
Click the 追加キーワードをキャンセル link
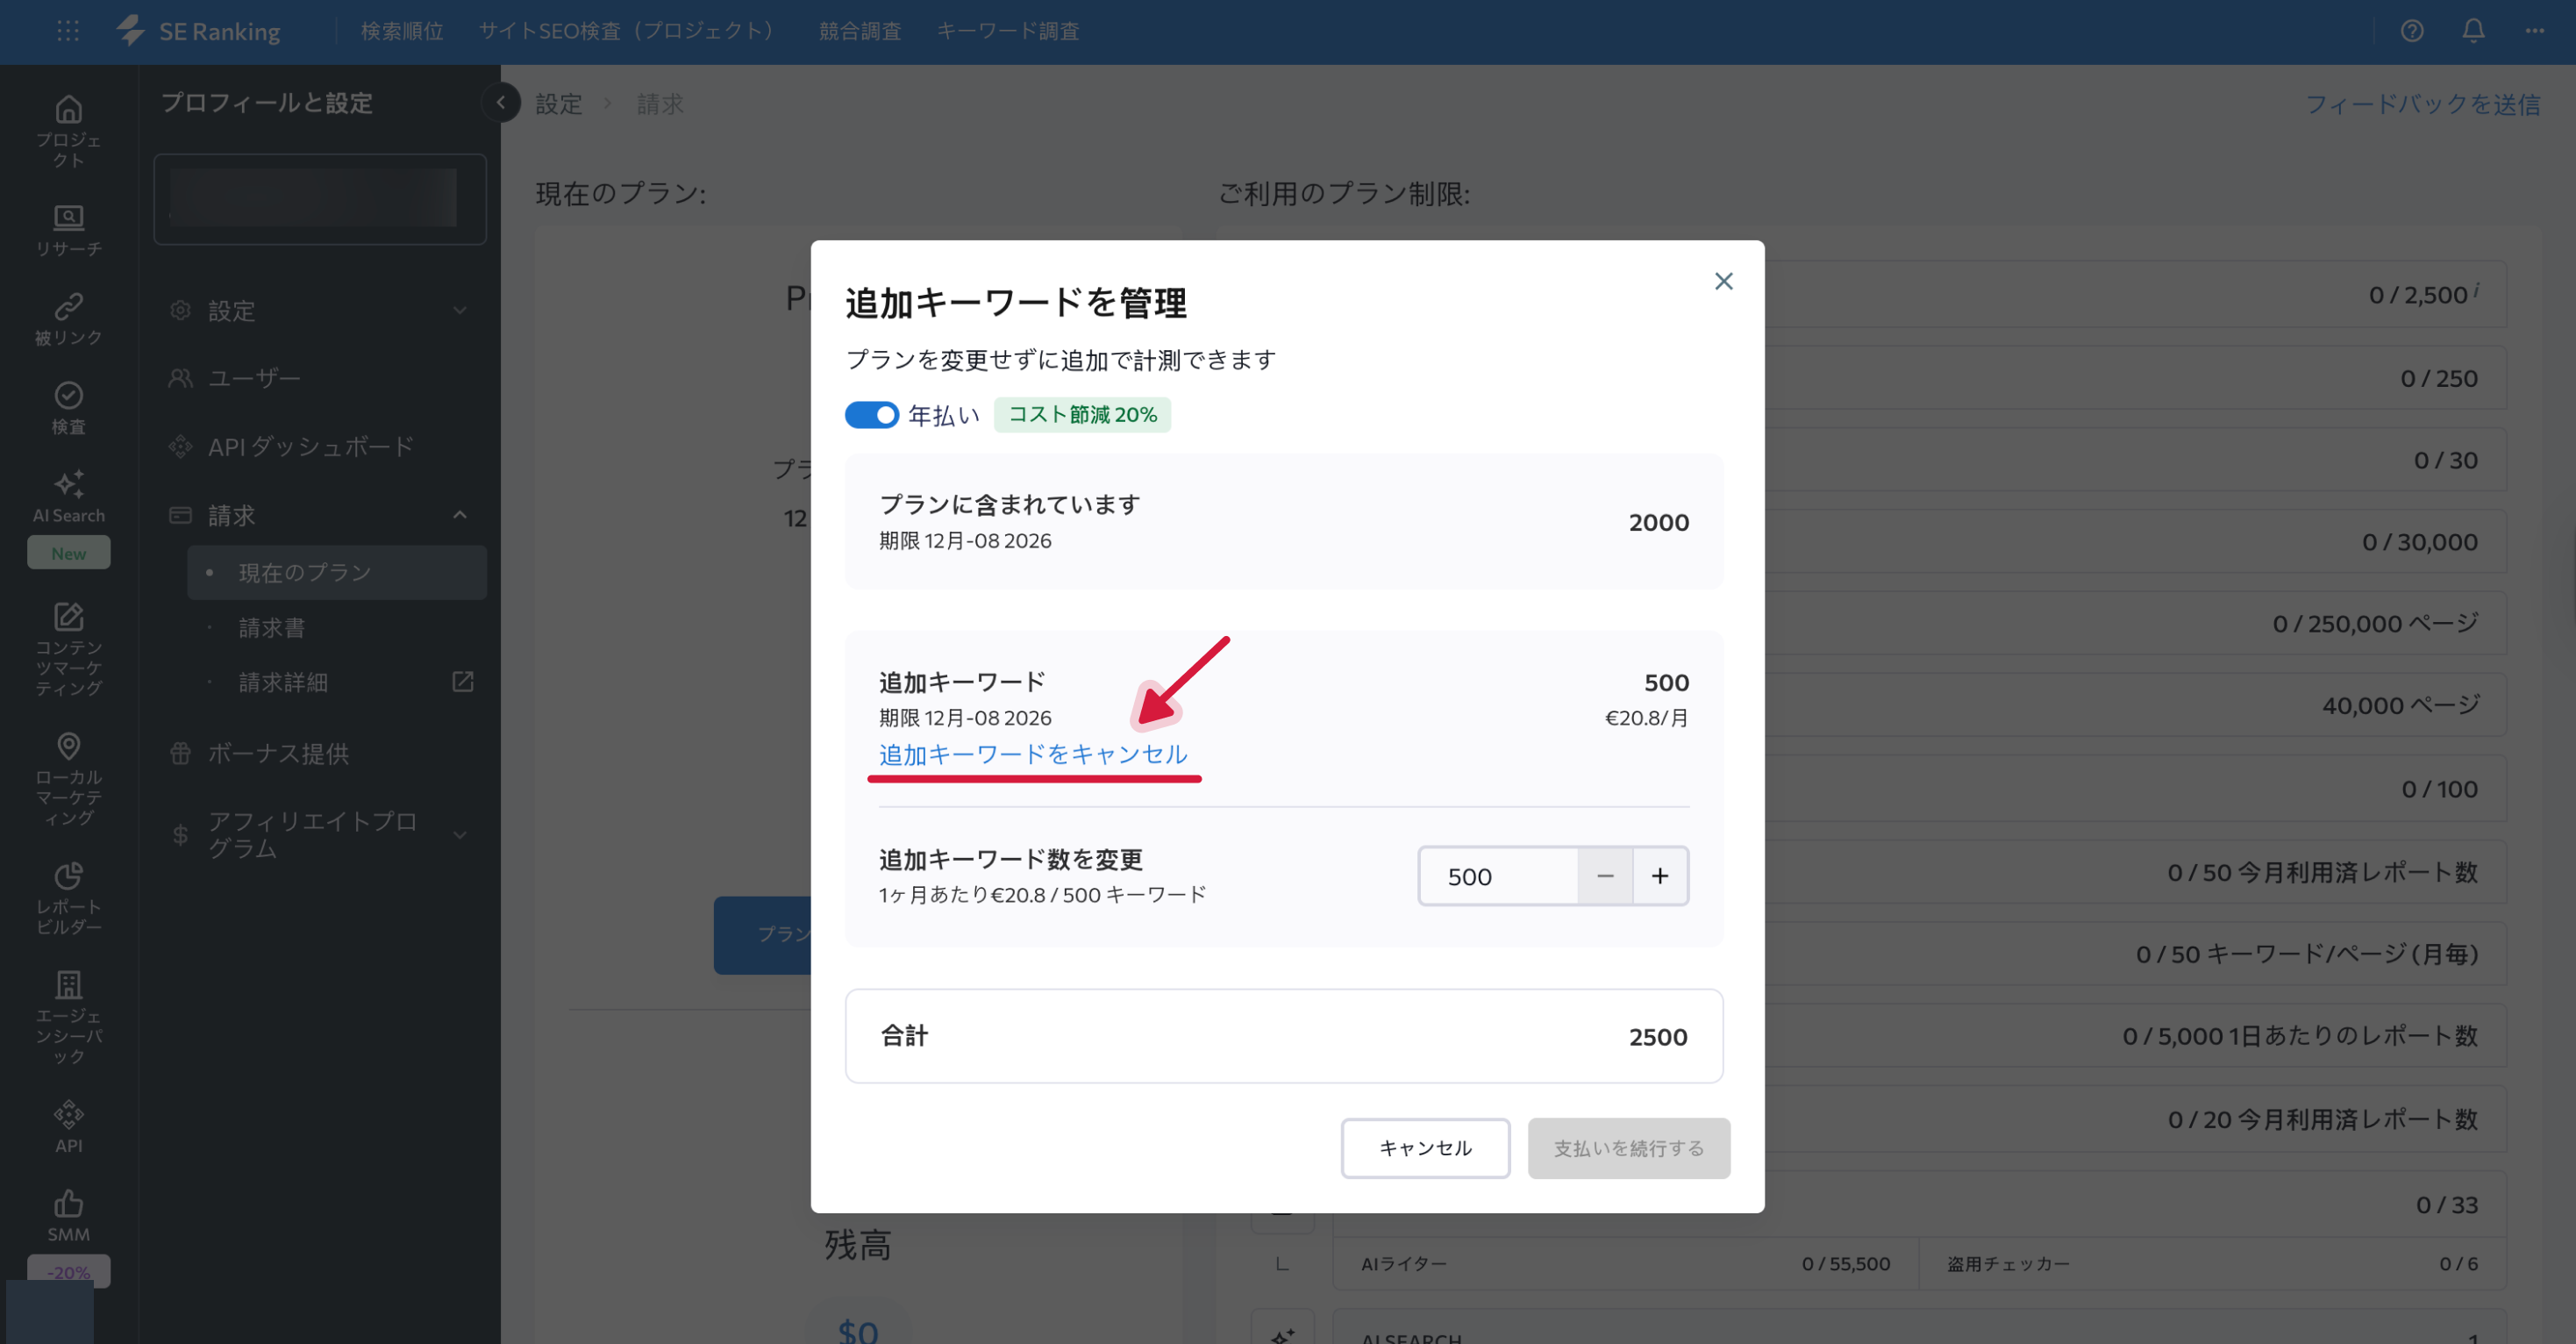pyautogui.click(x=1032, y=754)
